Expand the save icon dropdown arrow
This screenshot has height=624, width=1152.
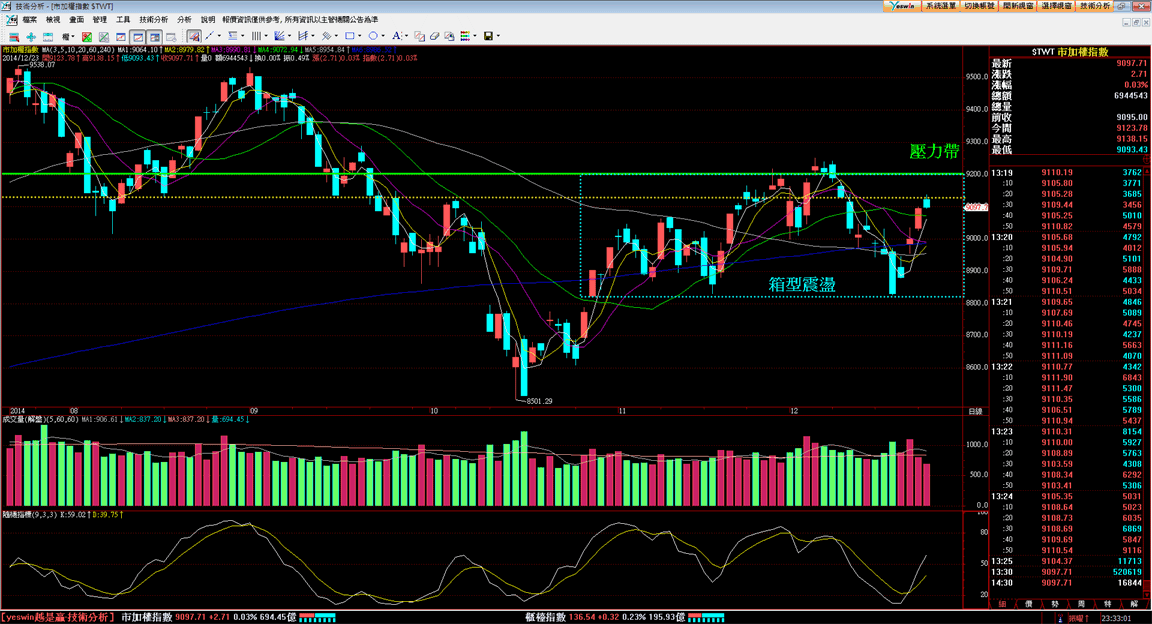tap(498, 35)
